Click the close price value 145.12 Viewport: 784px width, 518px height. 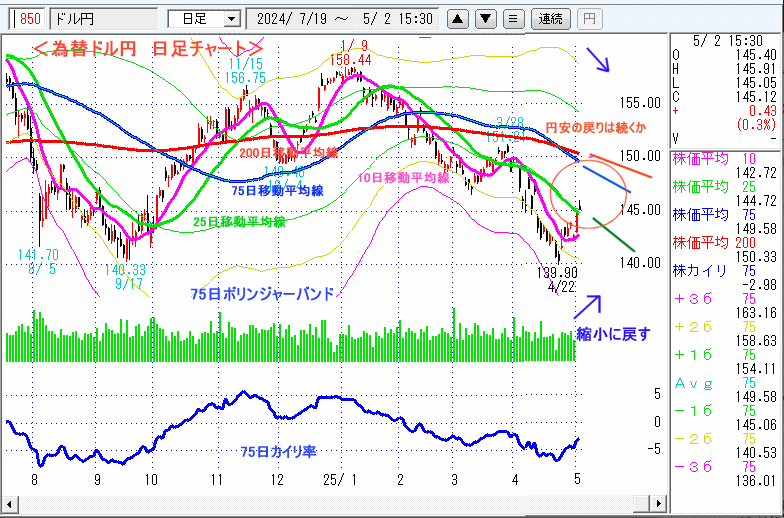coord(754,96)
